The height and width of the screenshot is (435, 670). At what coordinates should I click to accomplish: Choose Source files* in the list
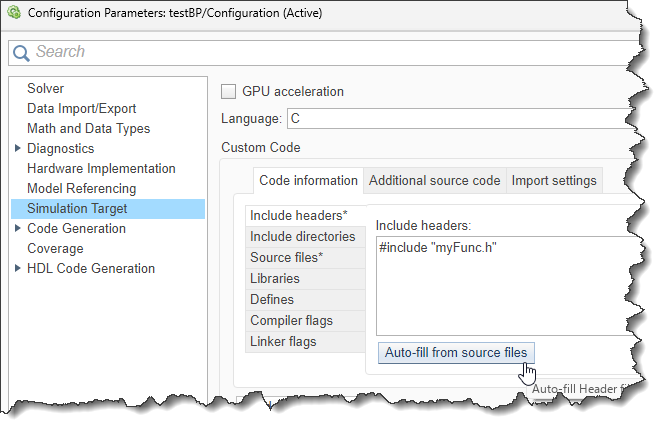click(x=293, y=258)
